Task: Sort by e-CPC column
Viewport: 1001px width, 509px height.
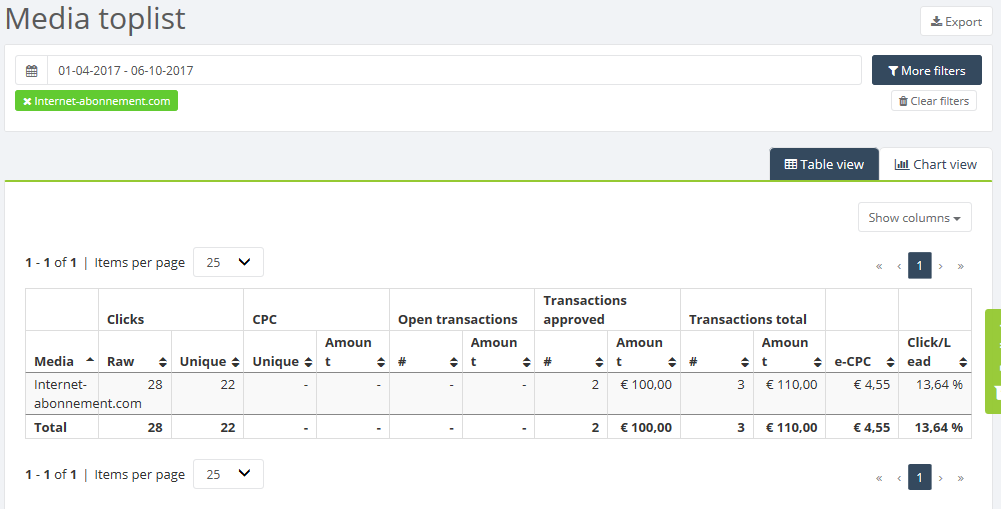Action: coord(891,362)
